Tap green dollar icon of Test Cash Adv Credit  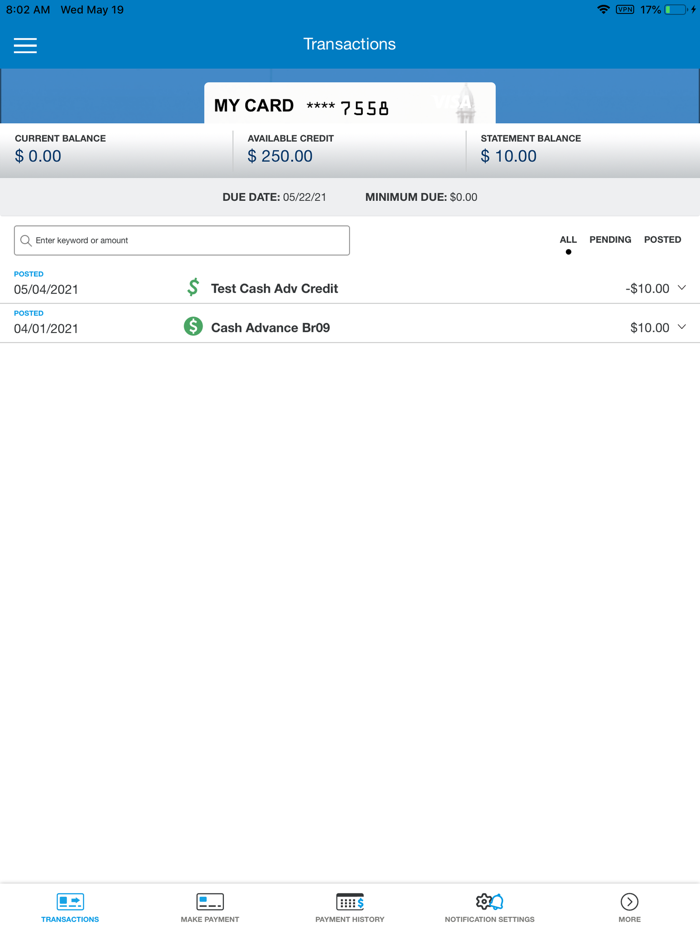tap(193, 288)
